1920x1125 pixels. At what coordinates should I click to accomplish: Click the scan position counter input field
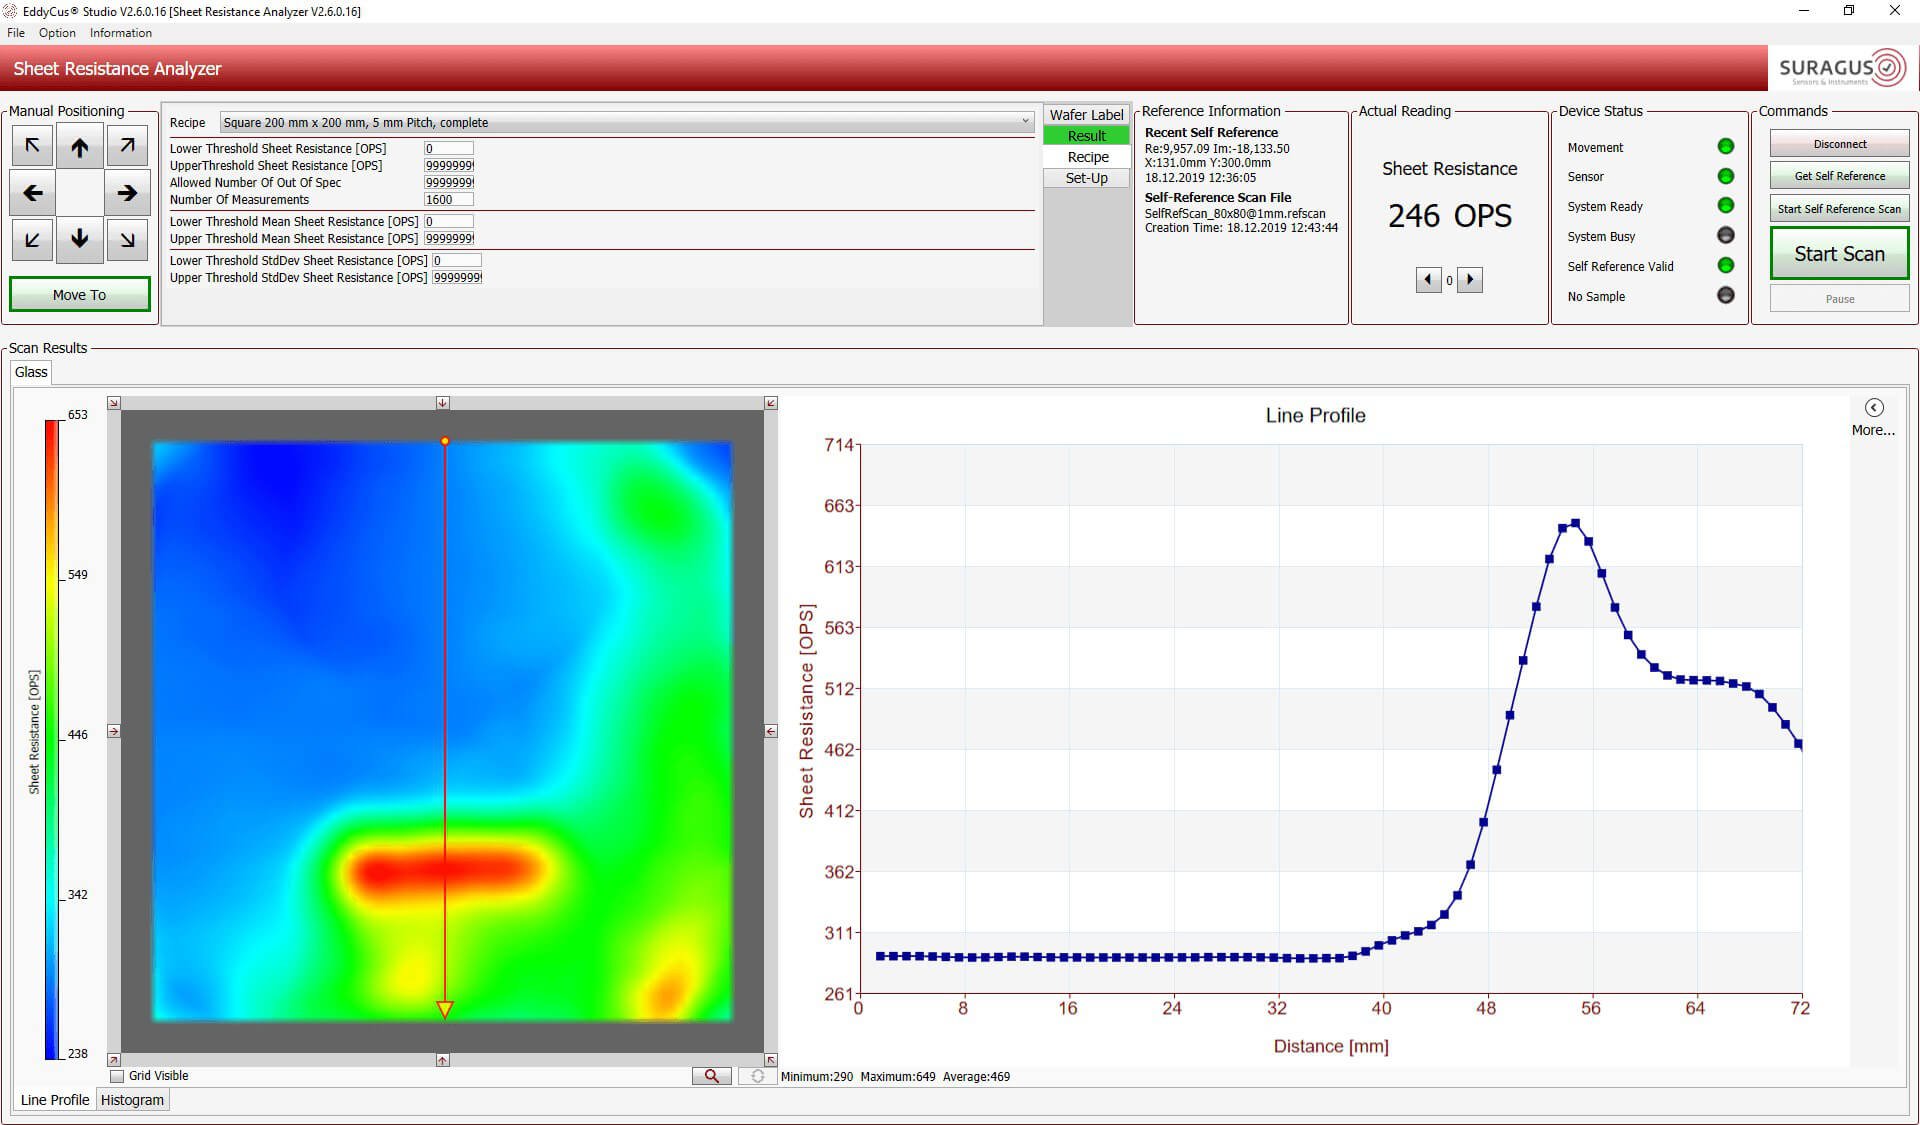coord(1447,280)
